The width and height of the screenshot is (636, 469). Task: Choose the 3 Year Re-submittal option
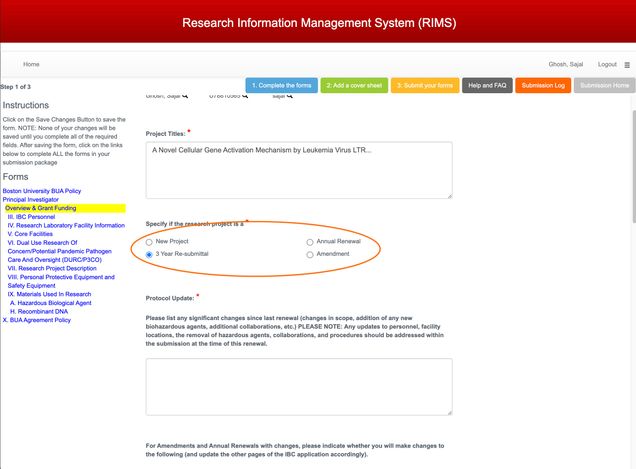150,255
